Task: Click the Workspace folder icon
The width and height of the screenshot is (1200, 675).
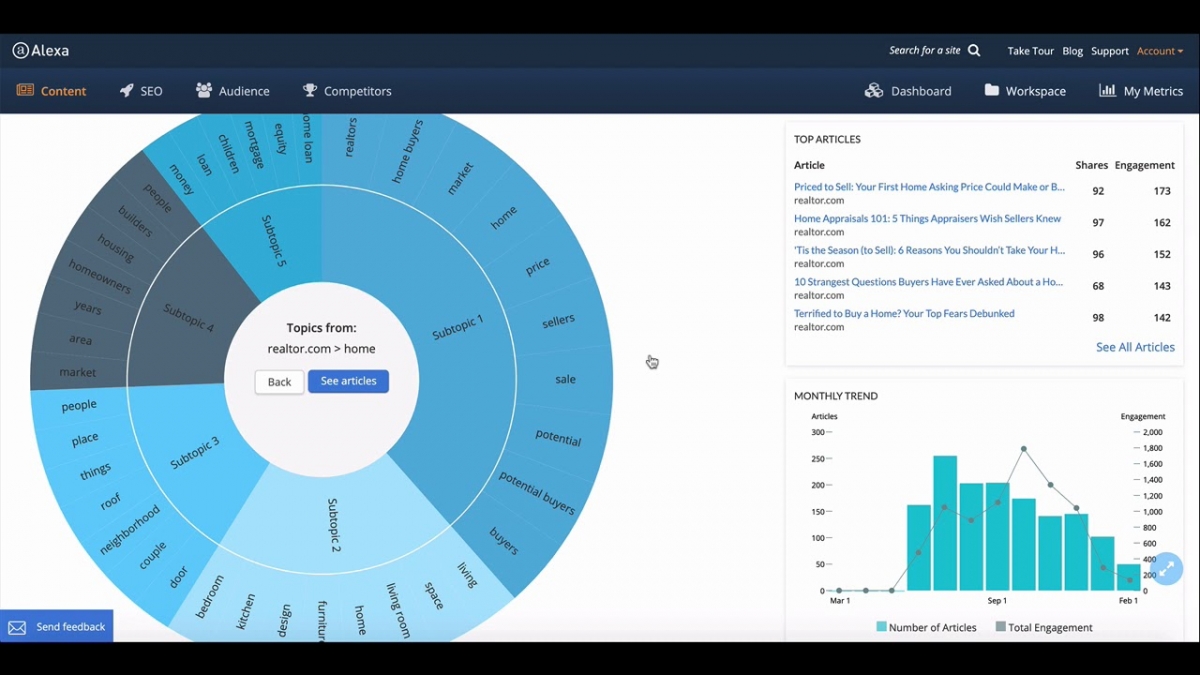Action: click(991, 91)
